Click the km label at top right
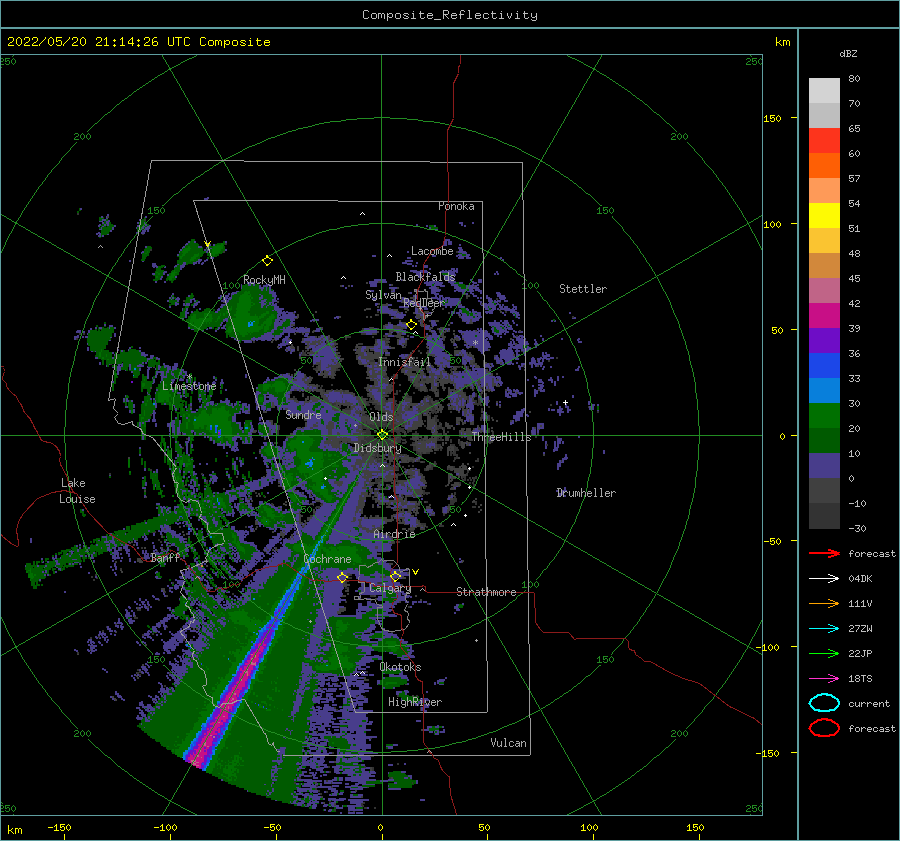Screen dimensions: 900x841 [x=782, y=42]
